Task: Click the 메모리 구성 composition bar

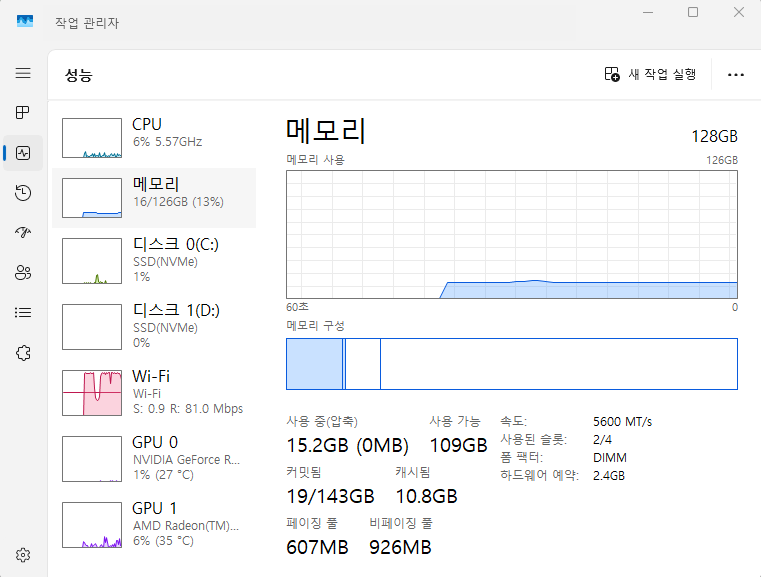Action: 511,364
